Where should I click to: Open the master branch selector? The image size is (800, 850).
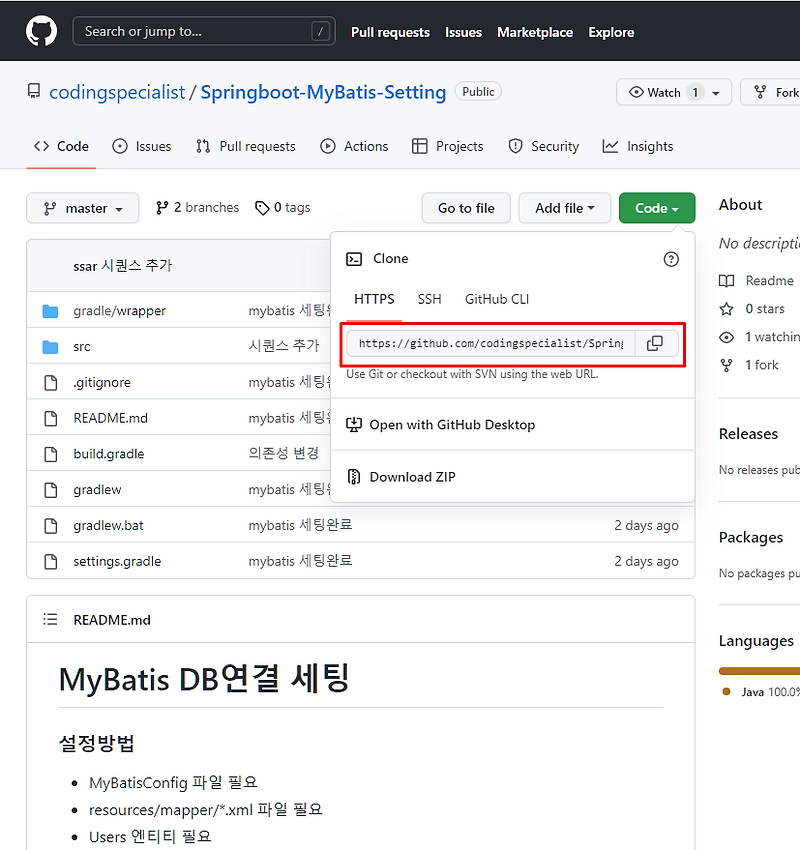[x=82, y=208]
